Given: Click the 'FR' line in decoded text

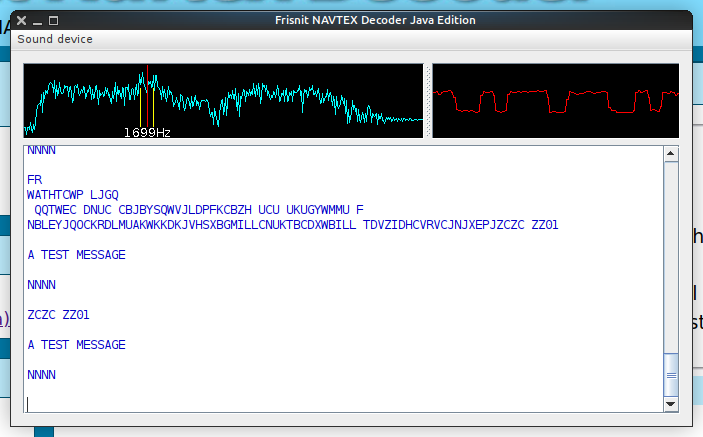Looking at the screenshot, I should pyautogui.click(x=35, y=180).
